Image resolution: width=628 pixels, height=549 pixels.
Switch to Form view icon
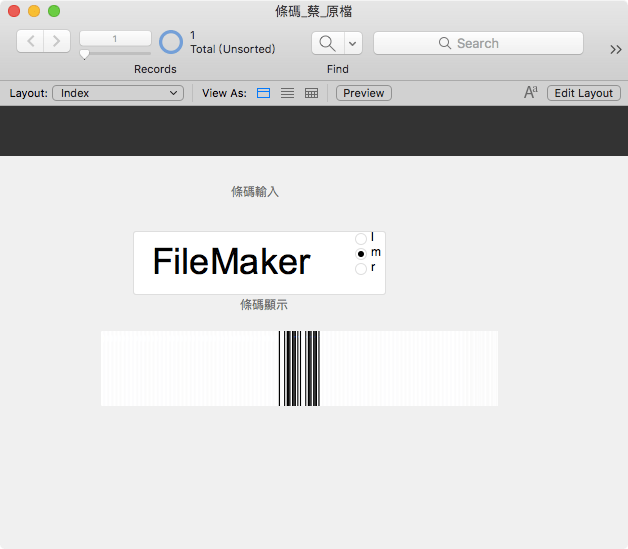click(263, 93)
